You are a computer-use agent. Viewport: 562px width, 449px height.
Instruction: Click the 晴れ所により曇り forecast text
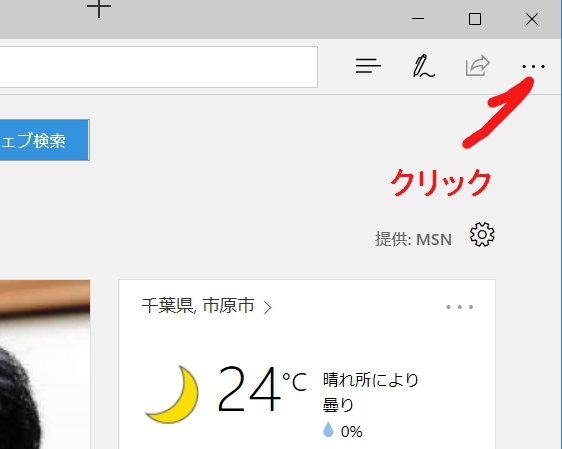371,392
